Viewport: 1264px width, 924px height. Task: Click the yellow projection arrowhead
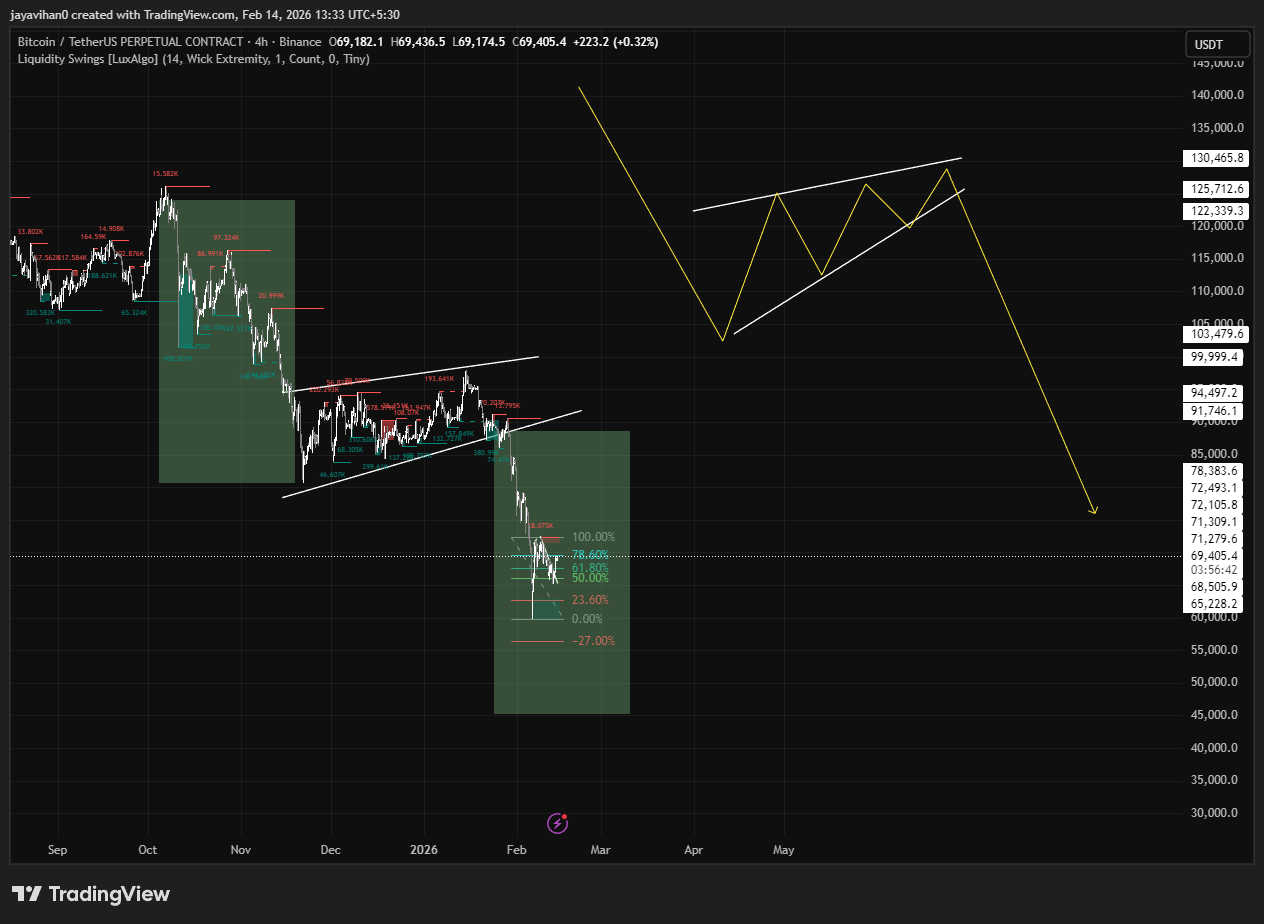click(1094, 511)
